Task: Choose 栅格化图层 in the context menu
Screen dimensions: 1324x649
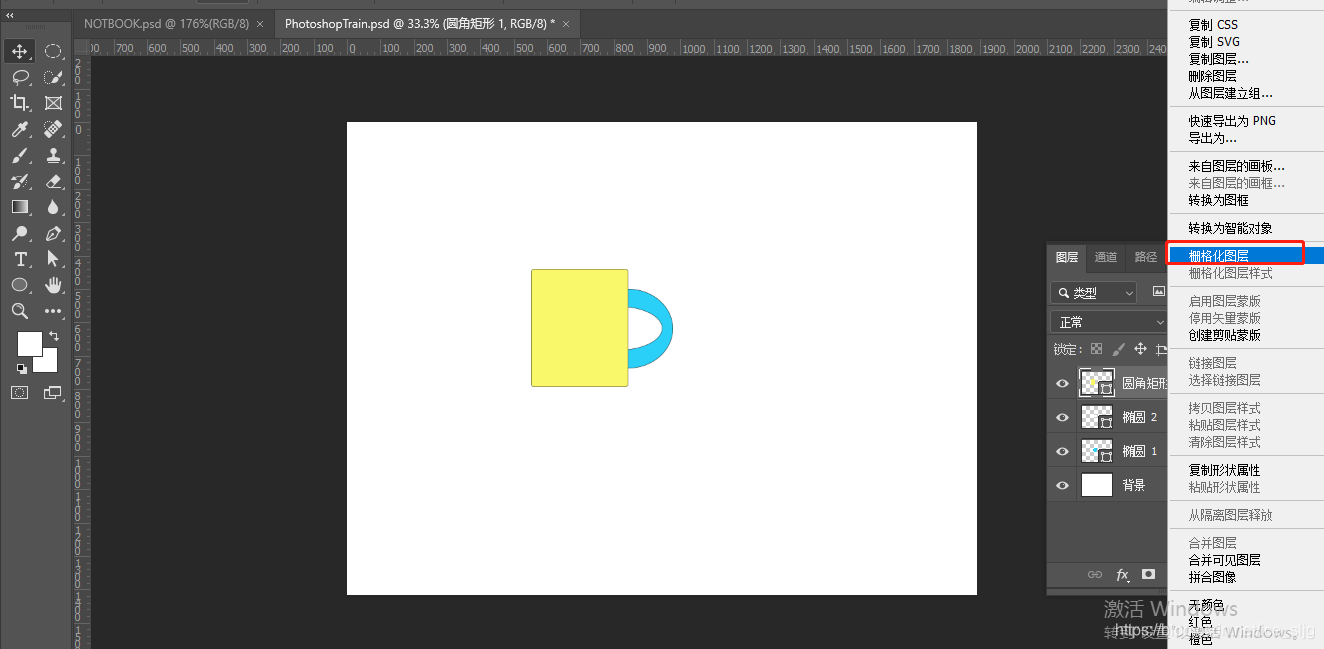Action: pyautogui.click(x=1246, y=256)
